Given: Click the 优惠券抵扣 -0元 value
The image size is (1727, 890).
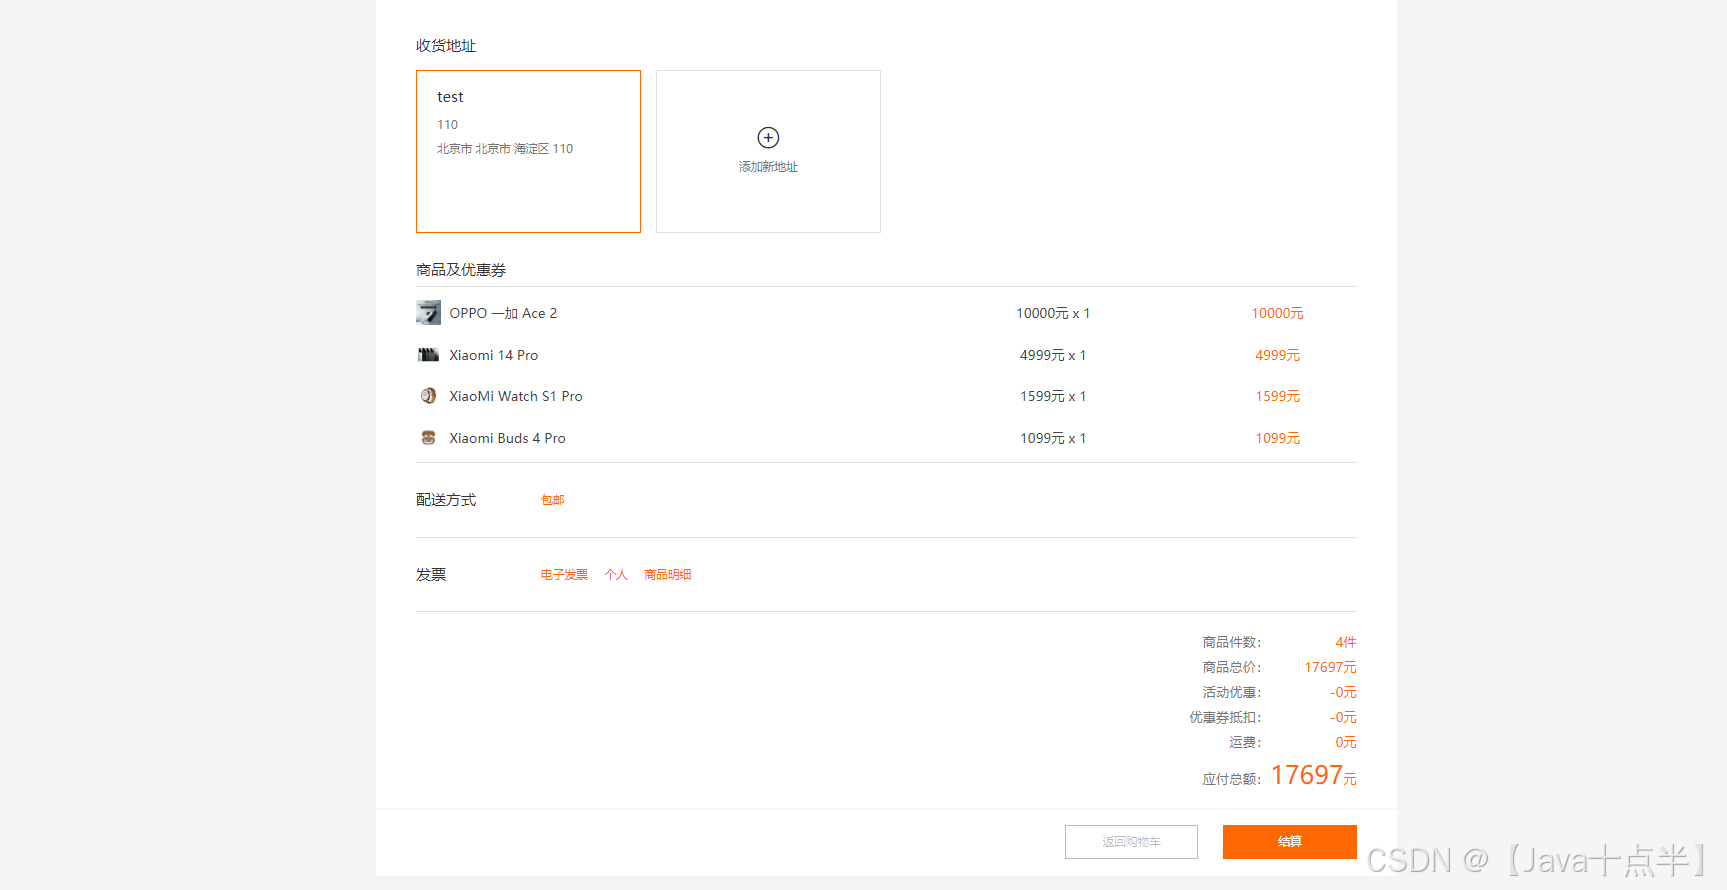Looking at the screenshot, I should tap(1343, 717).
